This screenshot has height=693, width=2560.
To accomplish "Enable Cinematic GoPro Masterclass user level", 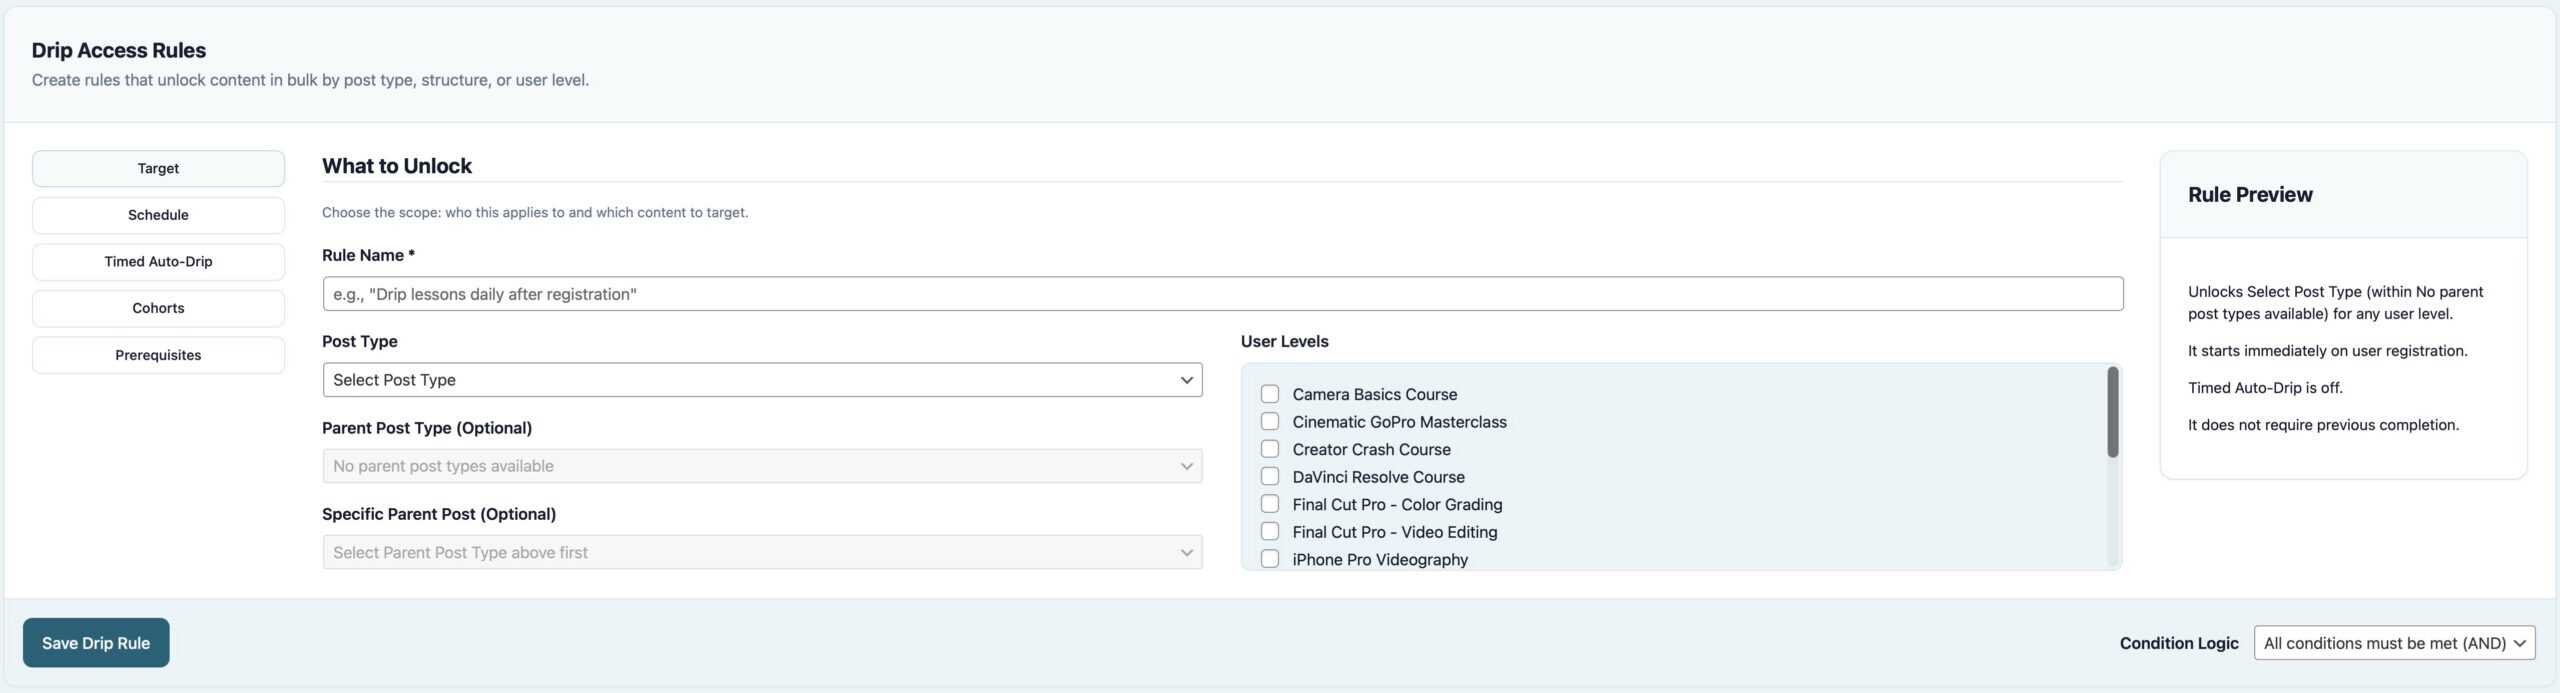I will [x=1270, y=422].
